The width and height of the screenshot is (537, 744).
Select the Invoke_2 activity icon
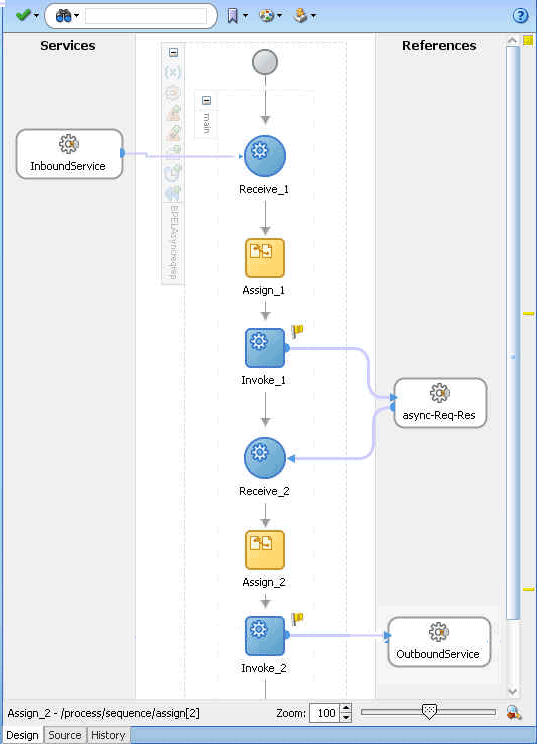click(x=265, y=636)
